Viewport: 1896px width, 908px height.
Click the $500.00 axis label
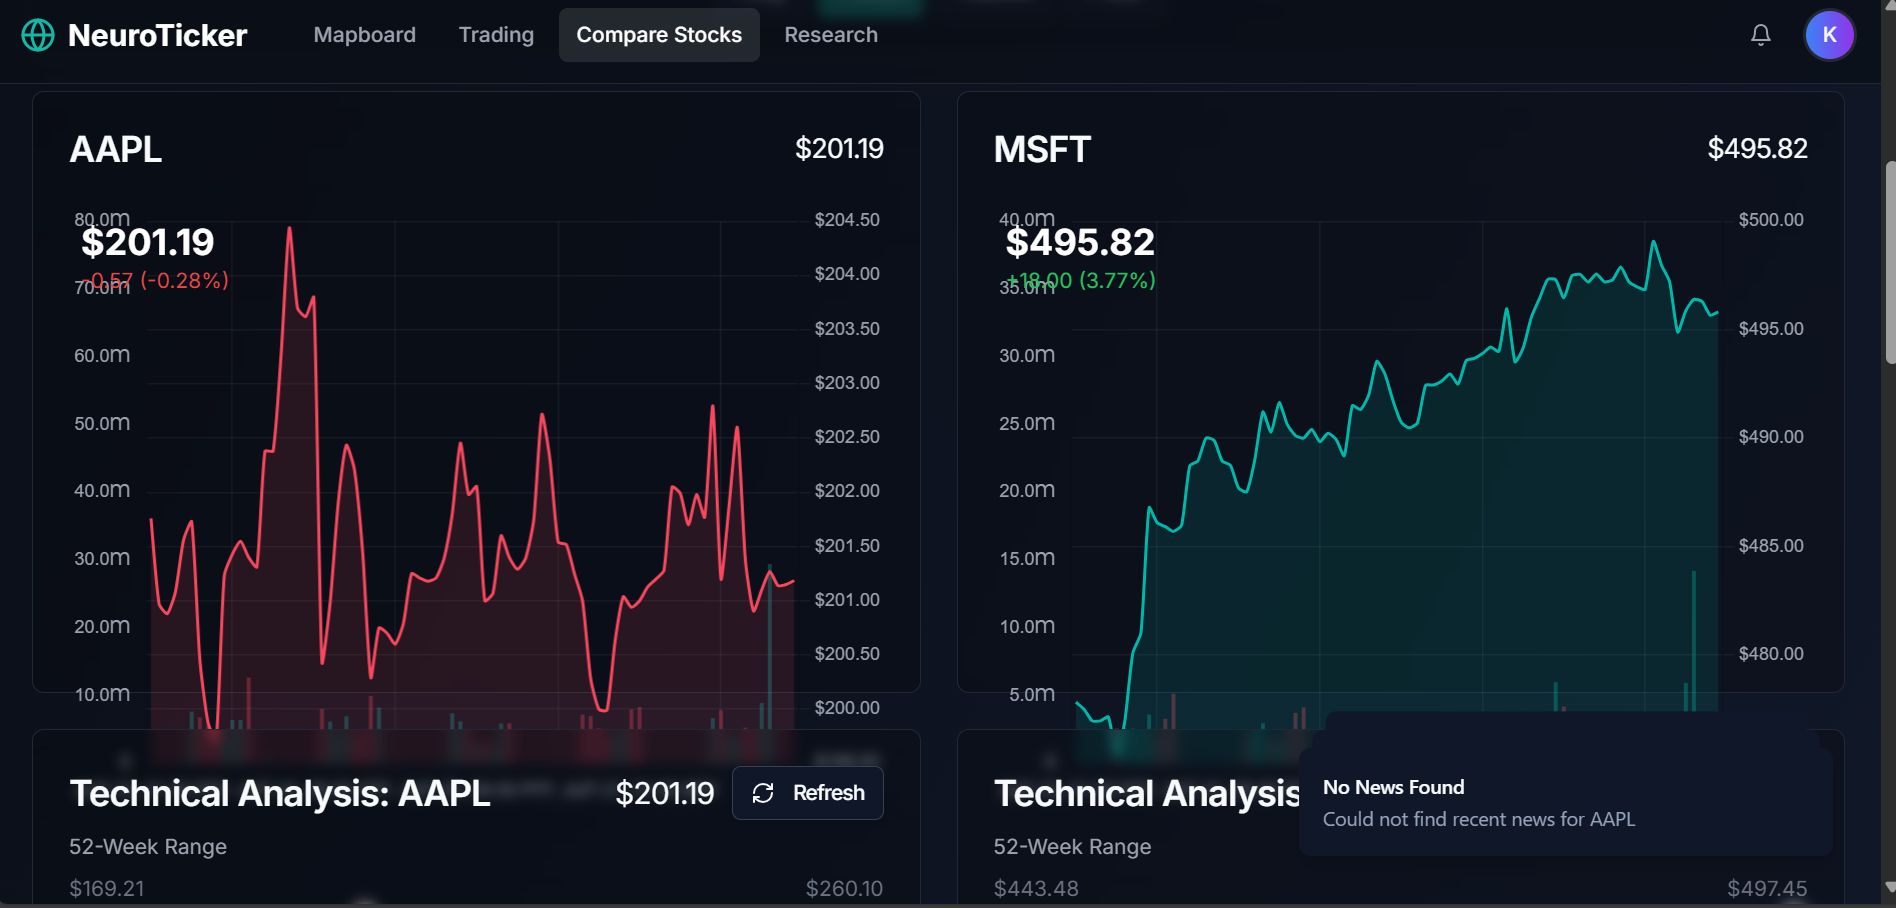point(1771,220)
